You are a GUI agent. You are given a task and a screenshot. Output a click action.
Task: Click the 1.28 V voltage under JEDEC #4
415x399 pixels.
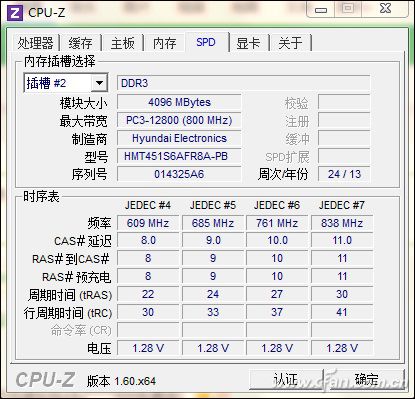[x=148, y=348]
